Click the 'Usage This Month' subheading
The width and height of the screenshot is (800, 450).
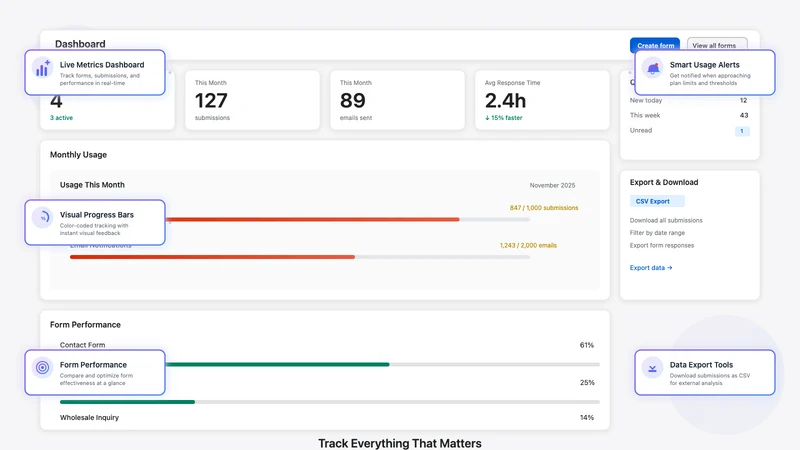point(92,185)
